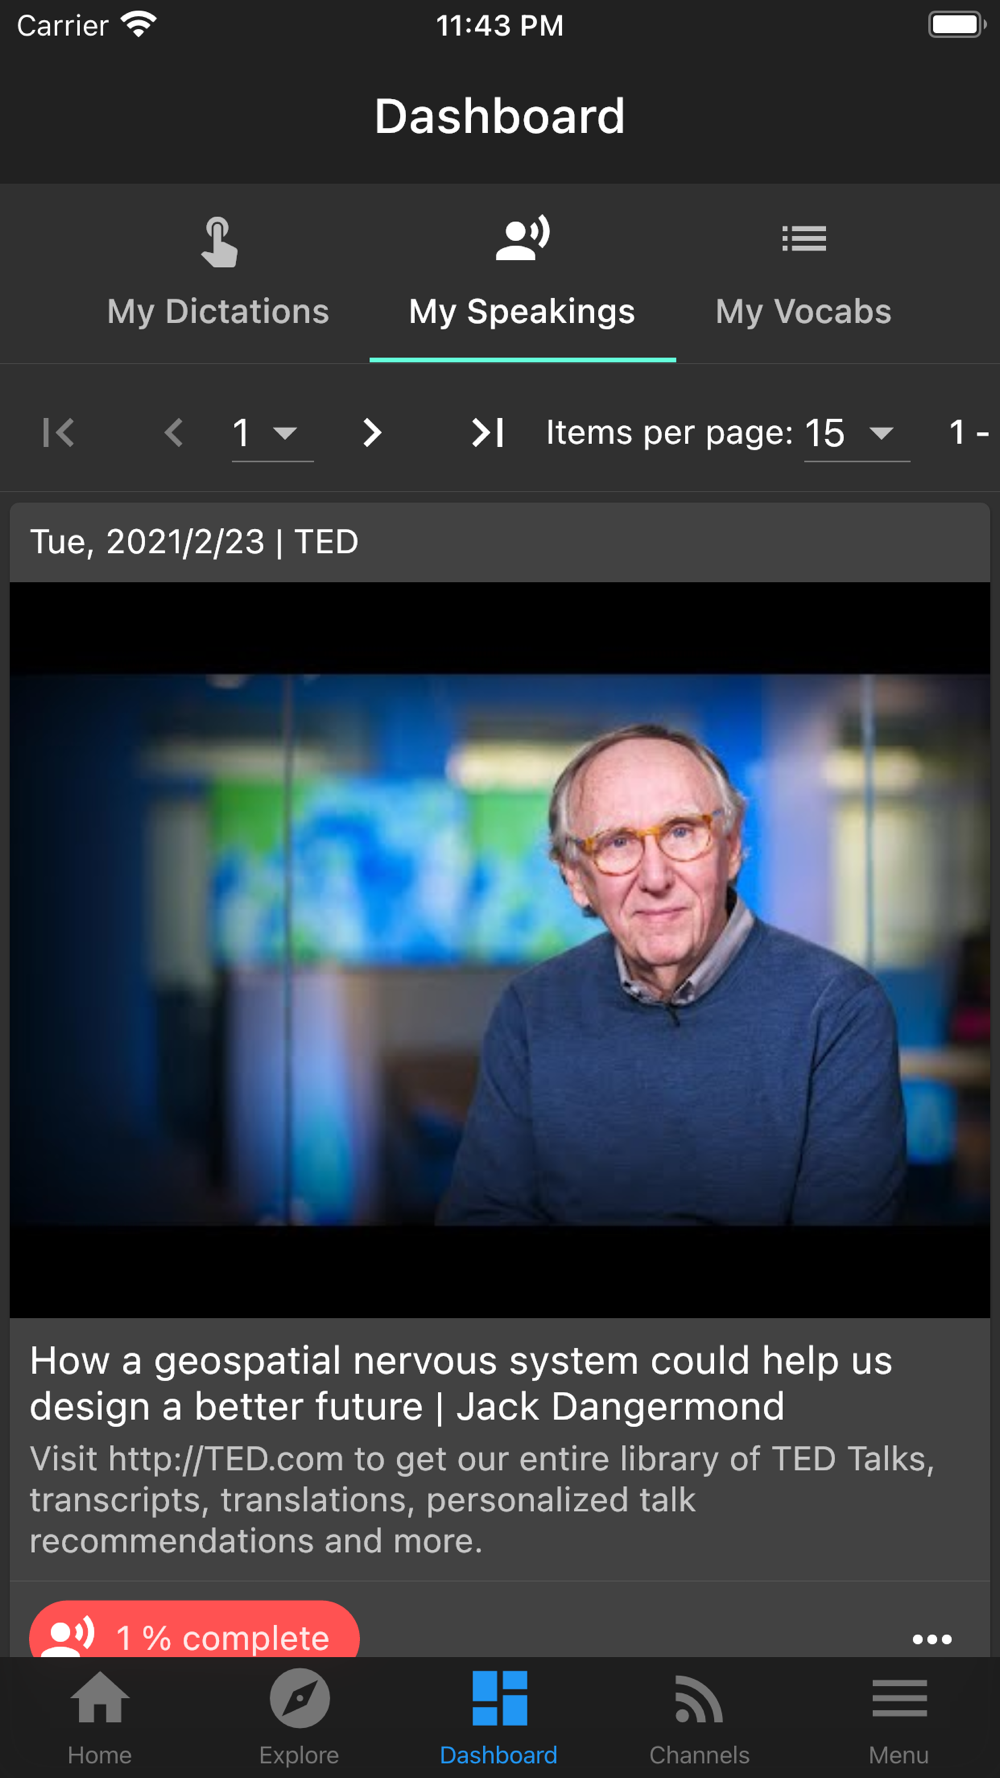Tap the battery indicator in status bar
Image resolution: width=1000 pixels, height=1778 pixels.
click(x=957, y=24)
